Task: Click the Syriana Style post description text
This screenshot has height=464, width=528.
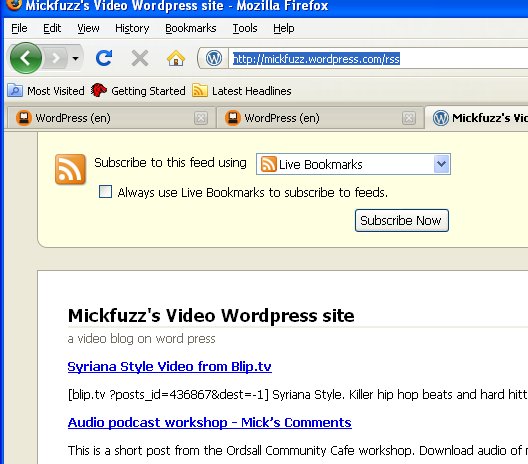Action: 298,395
